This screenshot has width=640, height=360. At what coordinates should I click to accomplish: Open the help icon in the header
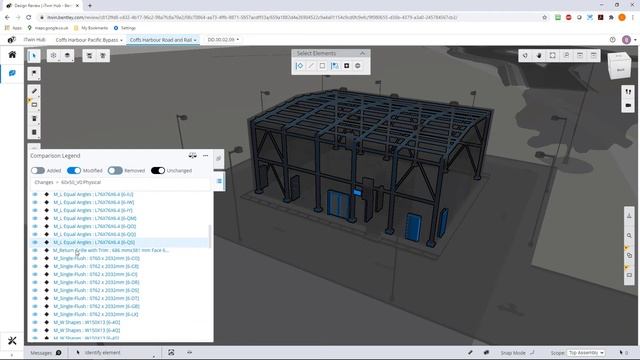point(613,40)
